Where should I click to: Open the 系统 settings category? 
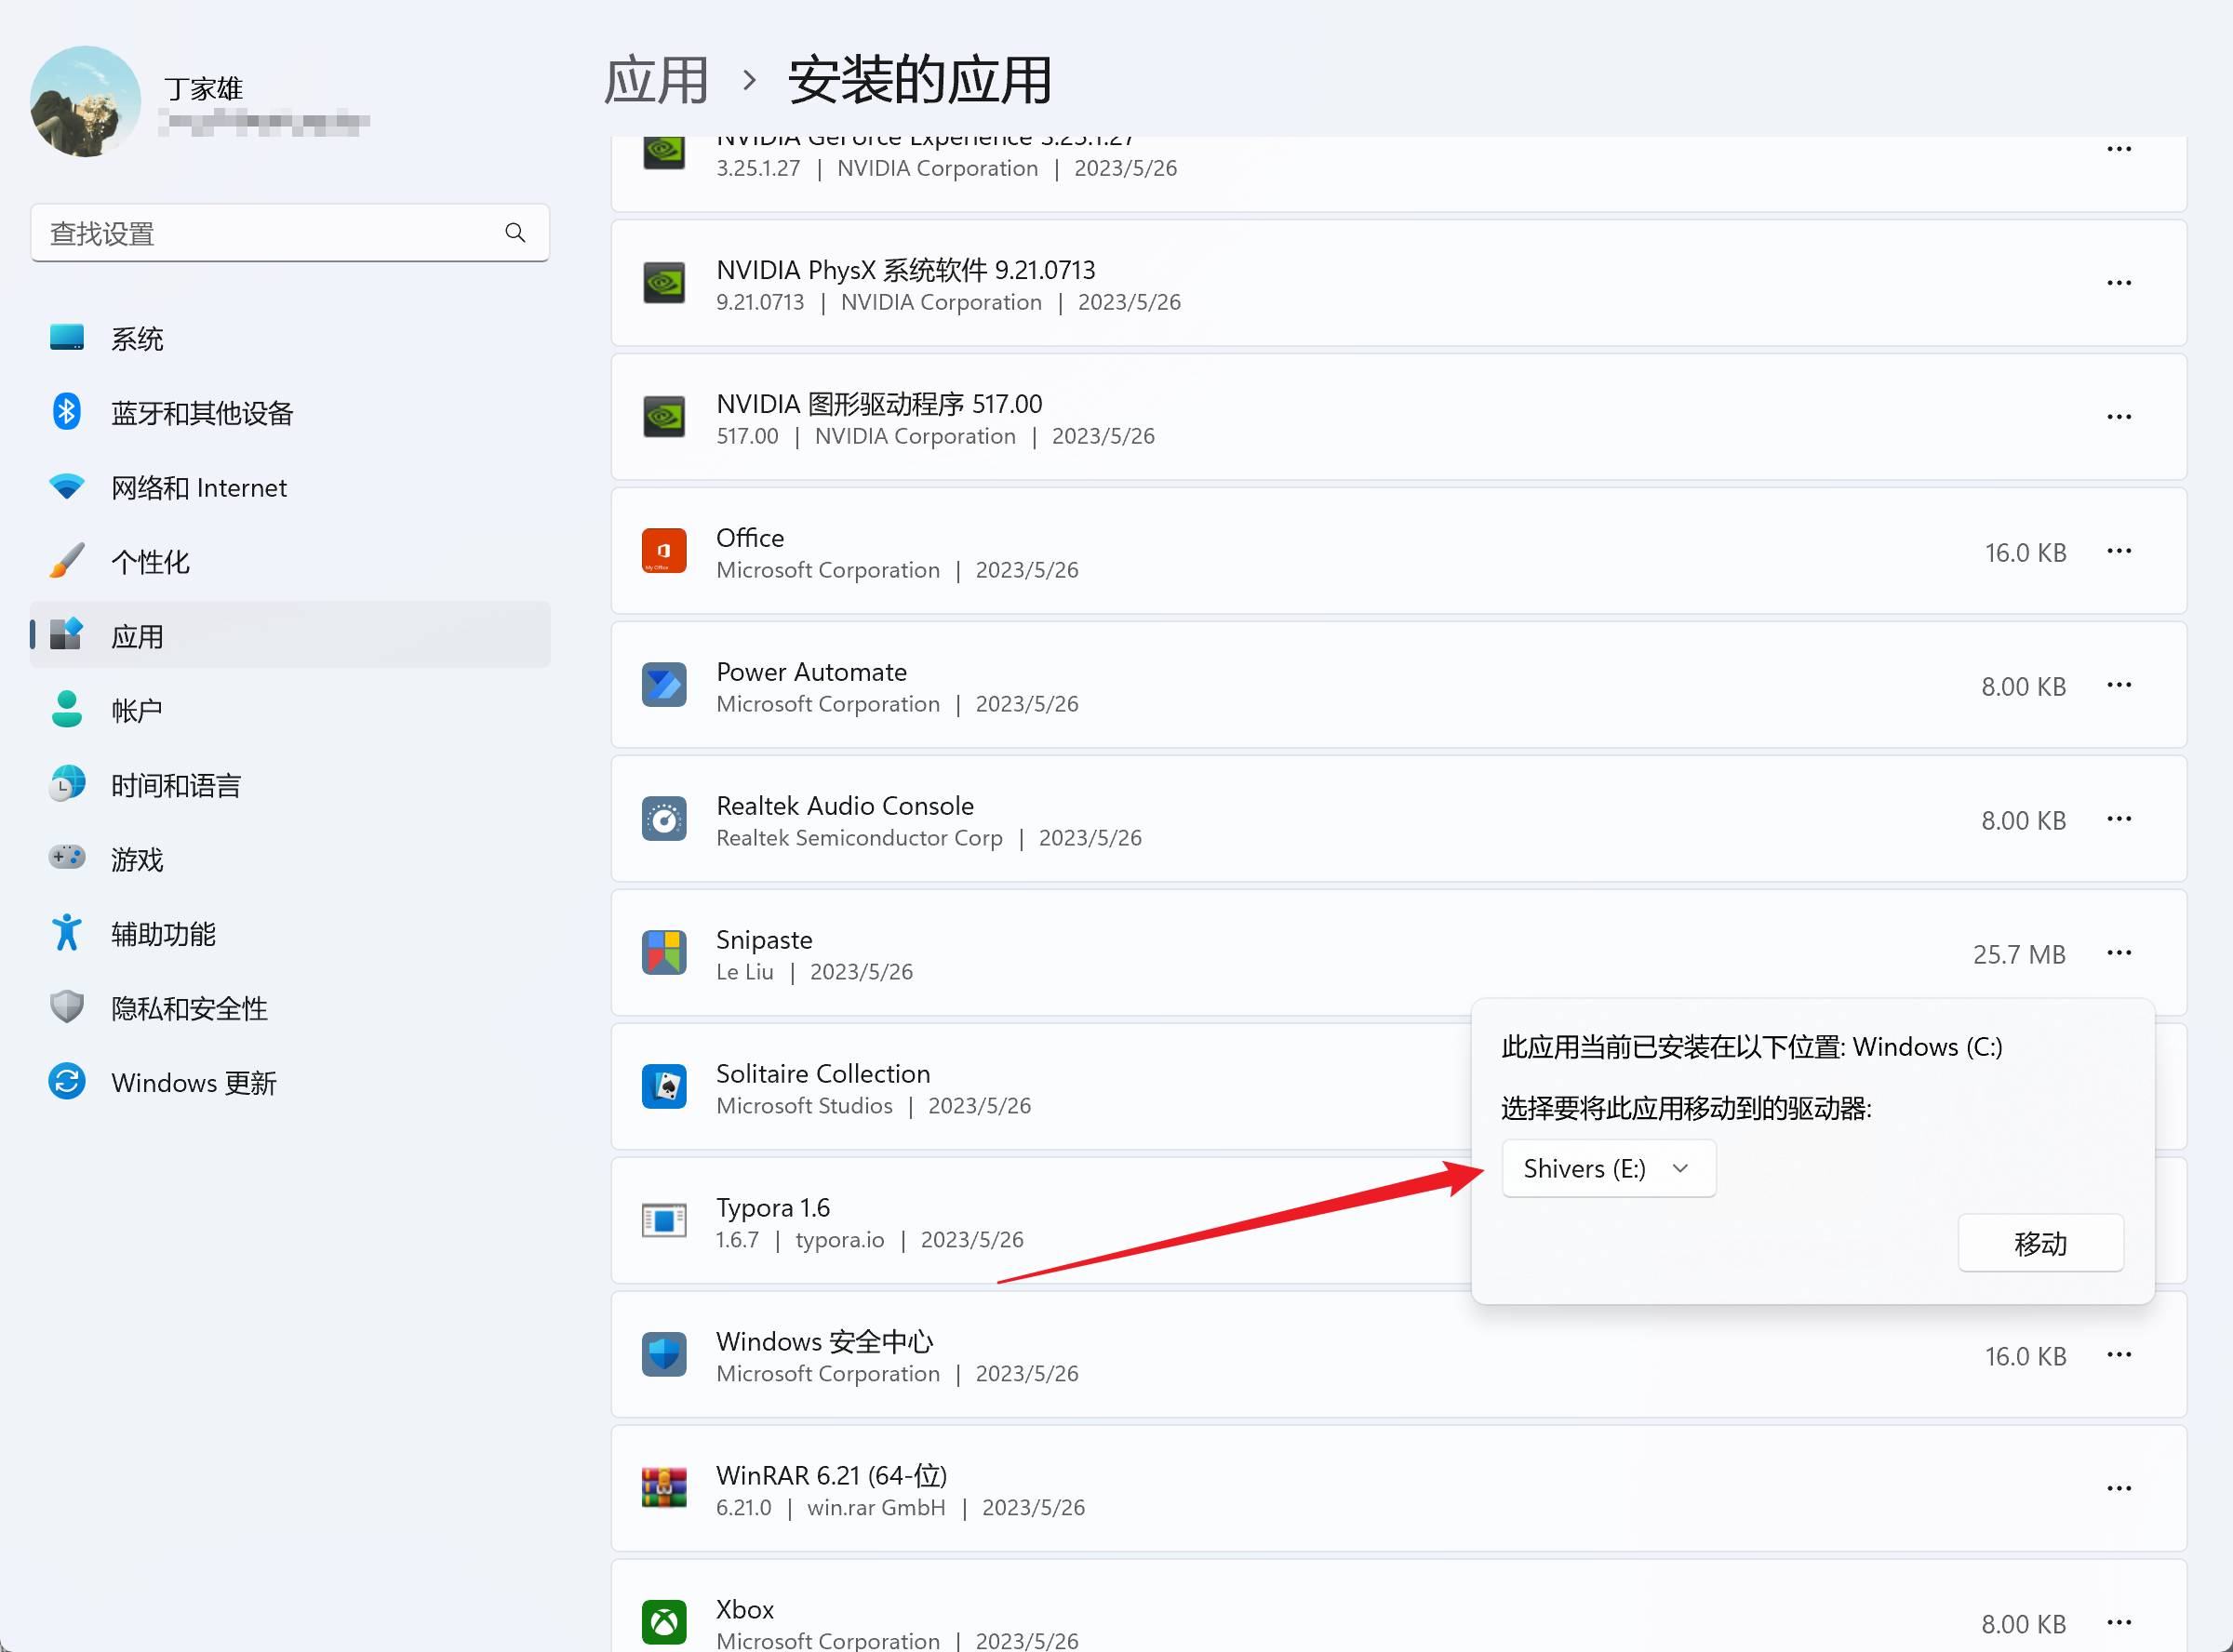[290, 339]
